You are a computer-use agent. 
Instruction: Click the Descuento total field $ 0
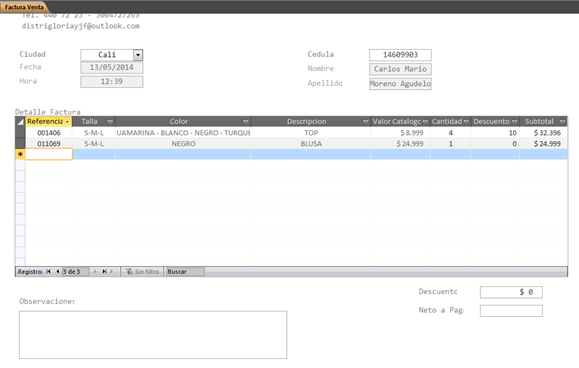click(511, 292)
